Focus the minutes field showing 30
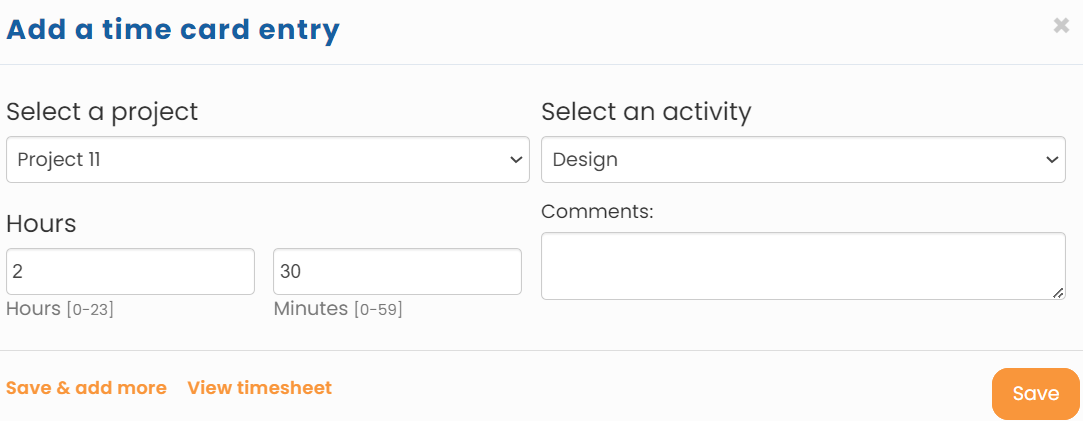The width and height of the screenshot is (1083, 421). (x=397, y=272)
